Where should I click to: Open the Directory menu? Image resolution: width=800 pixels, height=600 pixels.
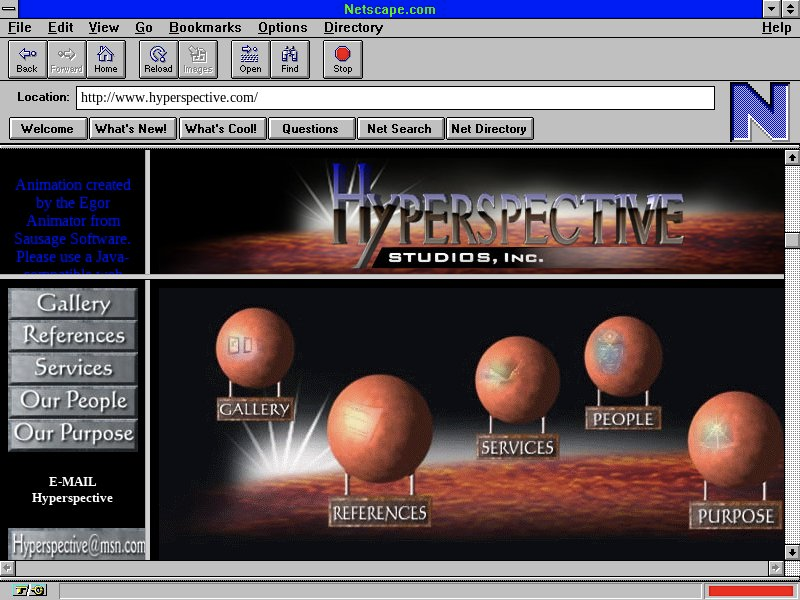(353, 28)
